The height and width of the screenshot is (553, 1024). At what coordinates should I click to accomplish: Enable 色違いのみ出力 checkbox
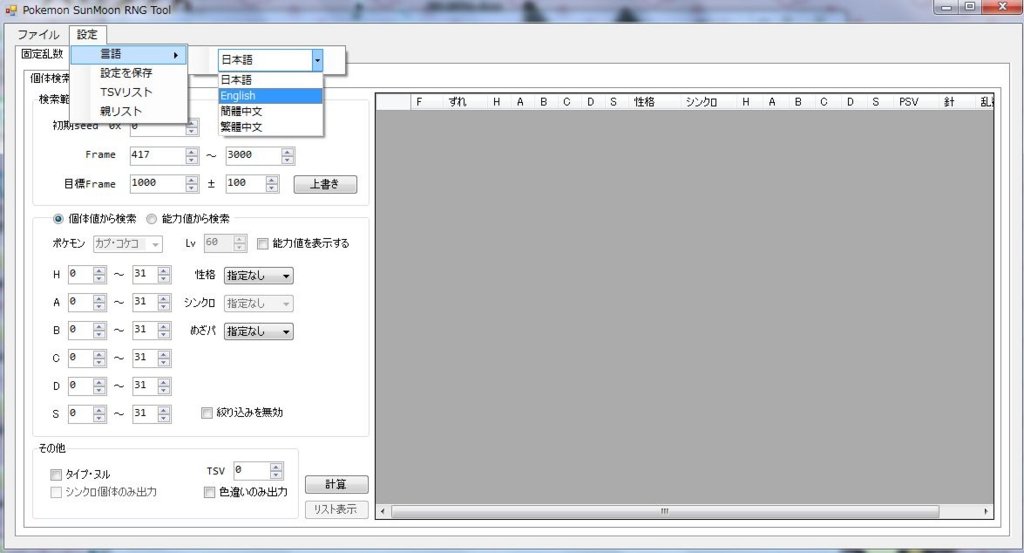tap(246, 492)
